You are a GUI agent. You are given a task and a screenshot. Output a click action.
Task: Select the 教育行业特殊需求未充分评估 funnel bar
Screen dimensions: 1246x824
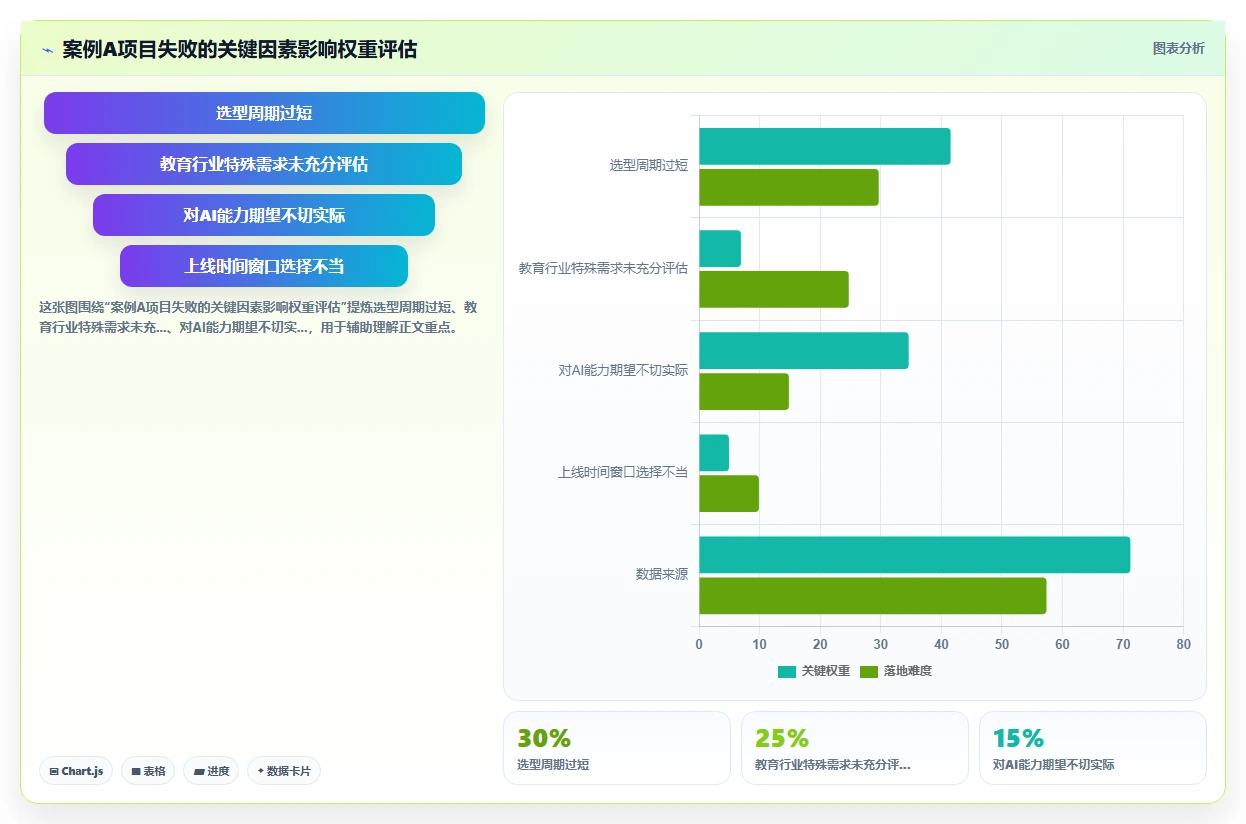pyautogui.click(x=264, y=164)
